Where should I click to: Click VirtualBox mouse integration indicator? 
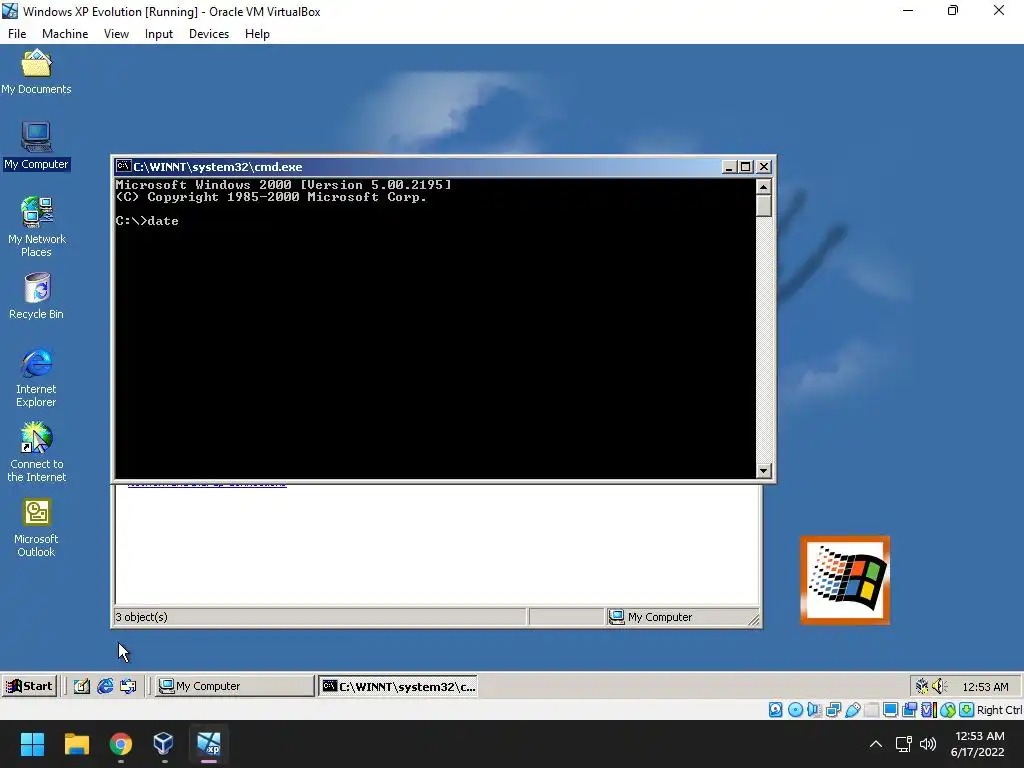(x=948, y=709)
